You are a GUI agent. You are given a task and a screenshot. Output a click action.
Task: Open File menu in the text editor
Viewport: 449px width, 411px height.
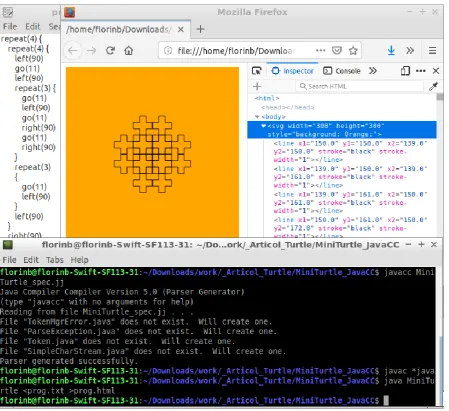10,26
